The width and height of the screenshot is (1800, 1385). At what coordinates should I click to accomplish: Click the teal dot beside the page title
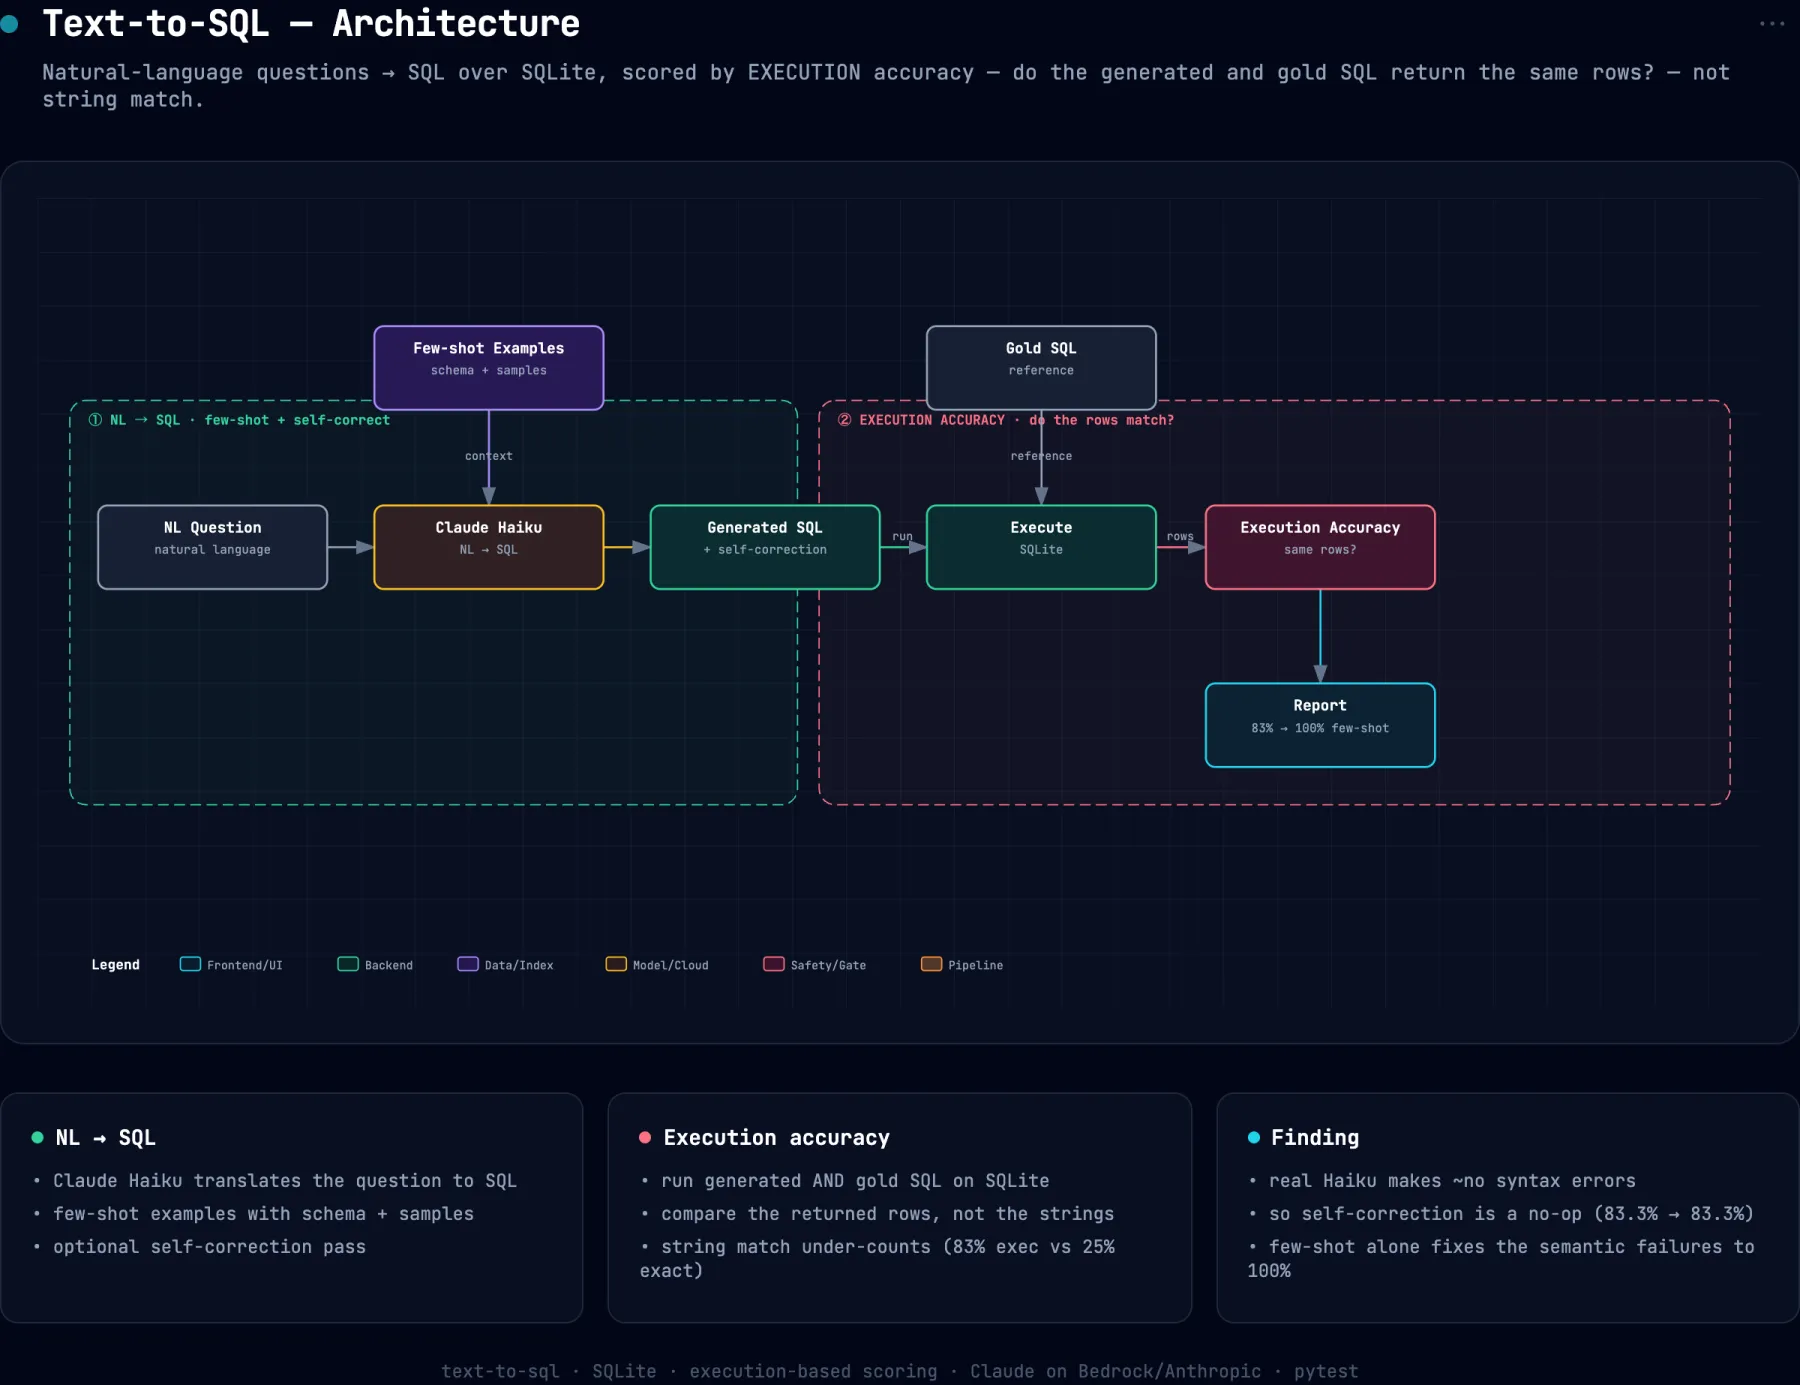[9, 24]
